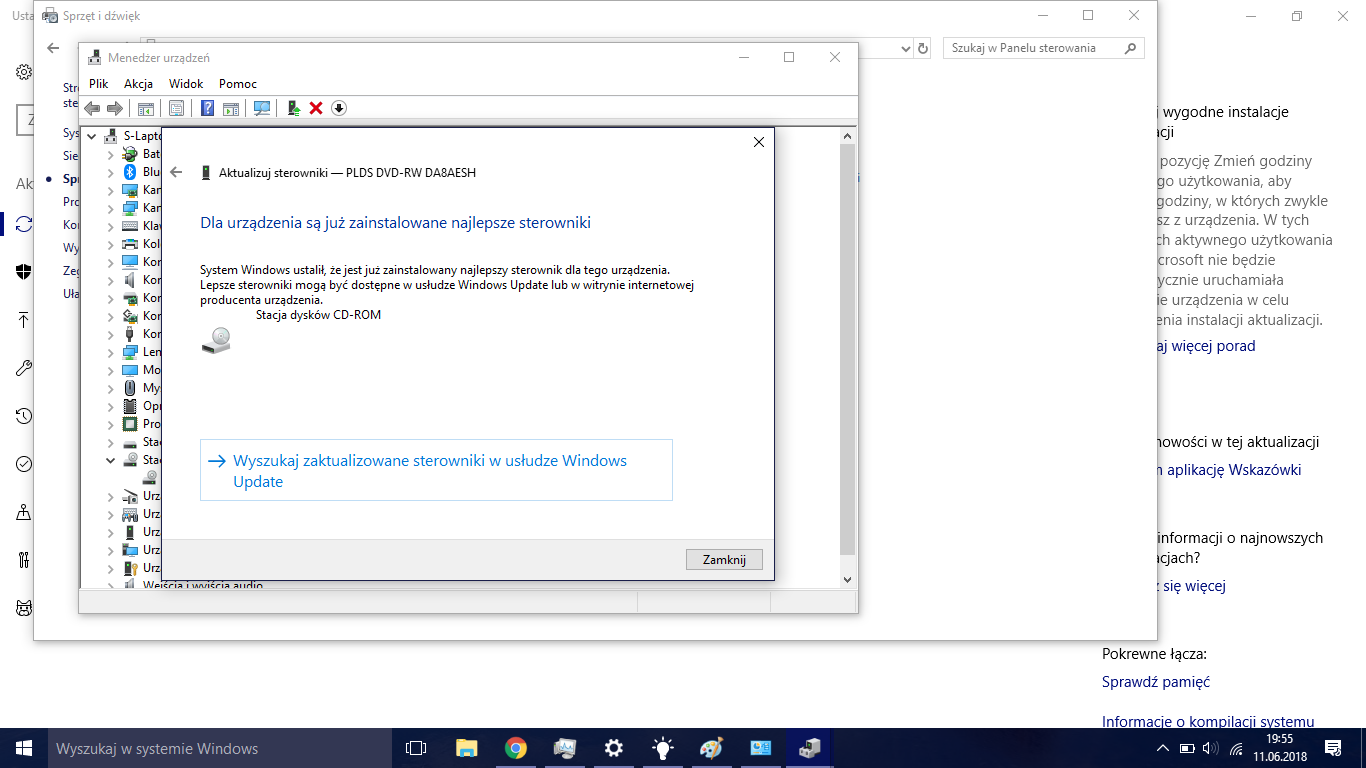Click the Windows taskbar search box
Image resolution: width=1366 pixels, height=768 pixels.
220,748
